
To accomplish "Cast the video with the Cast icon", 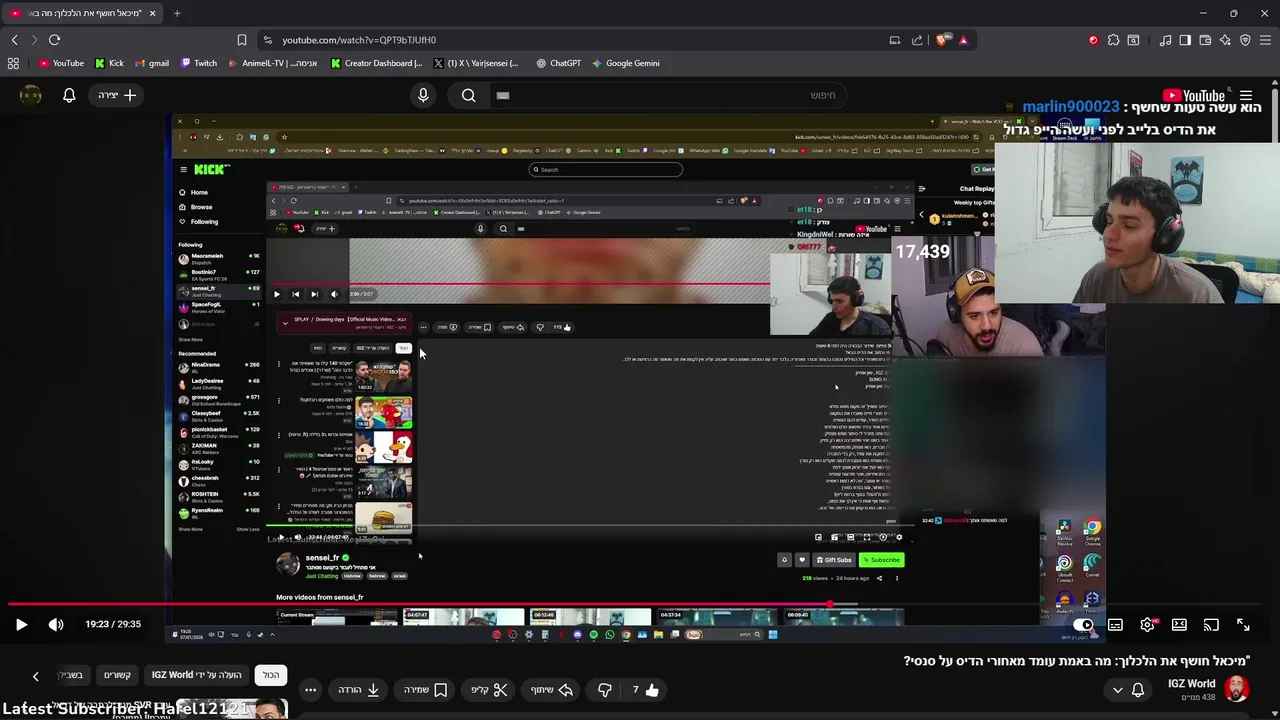I will [x=1211, y=625].
